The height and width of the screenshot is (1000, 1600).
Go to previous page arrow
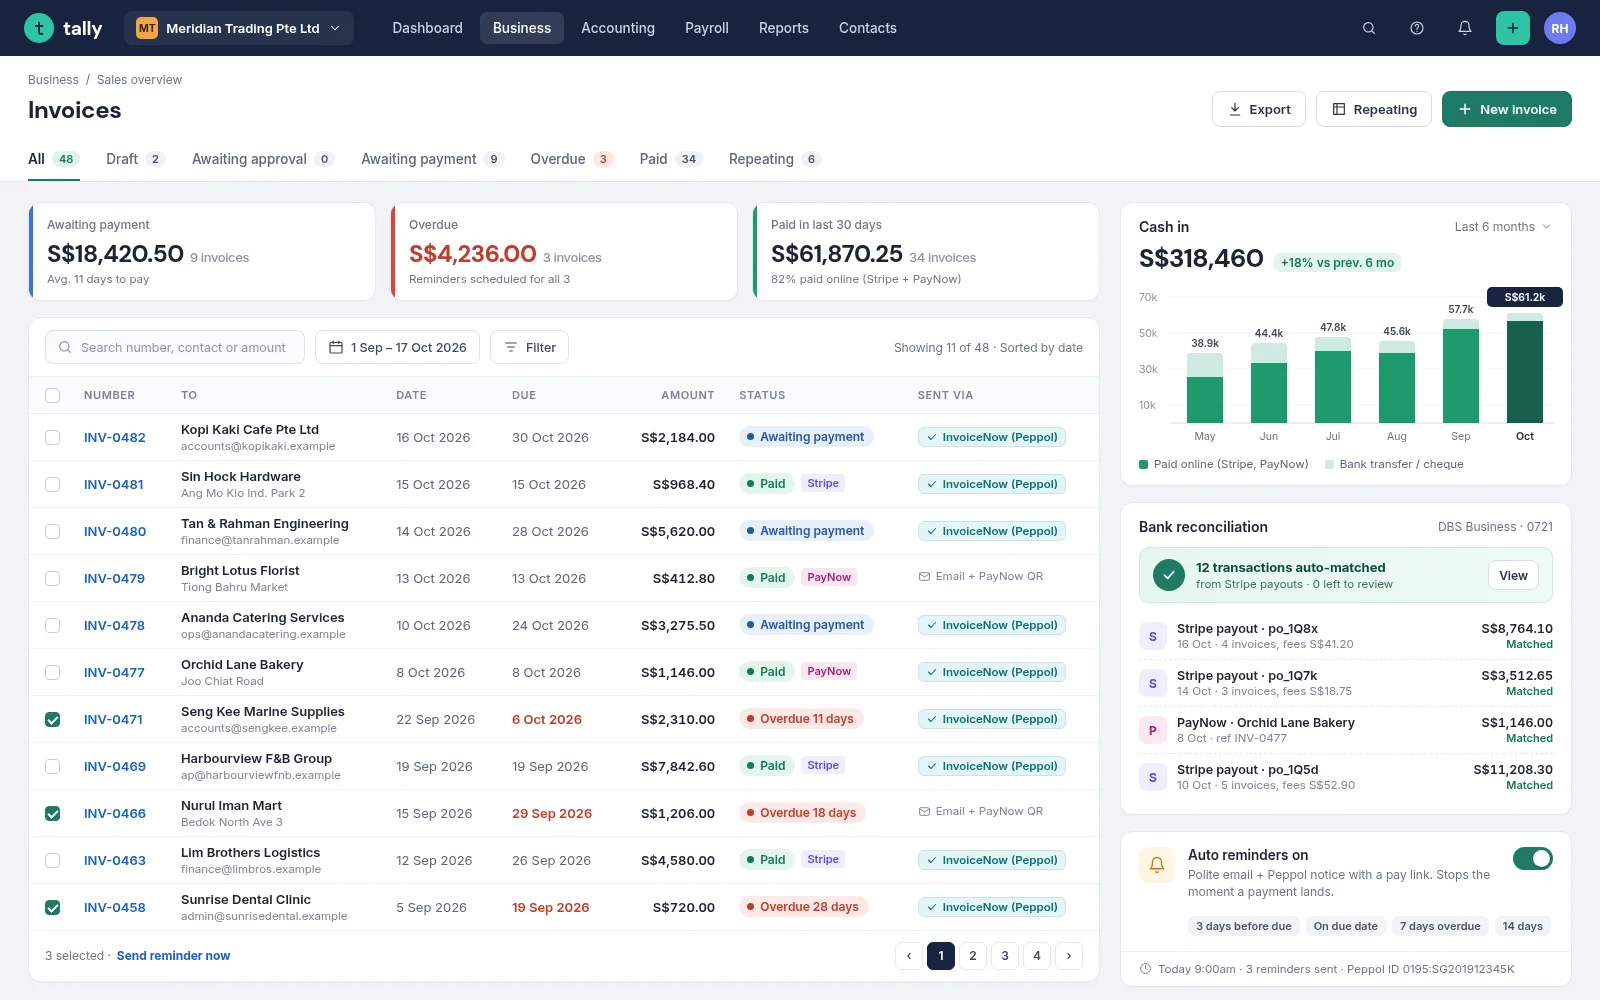pos(909,956)
